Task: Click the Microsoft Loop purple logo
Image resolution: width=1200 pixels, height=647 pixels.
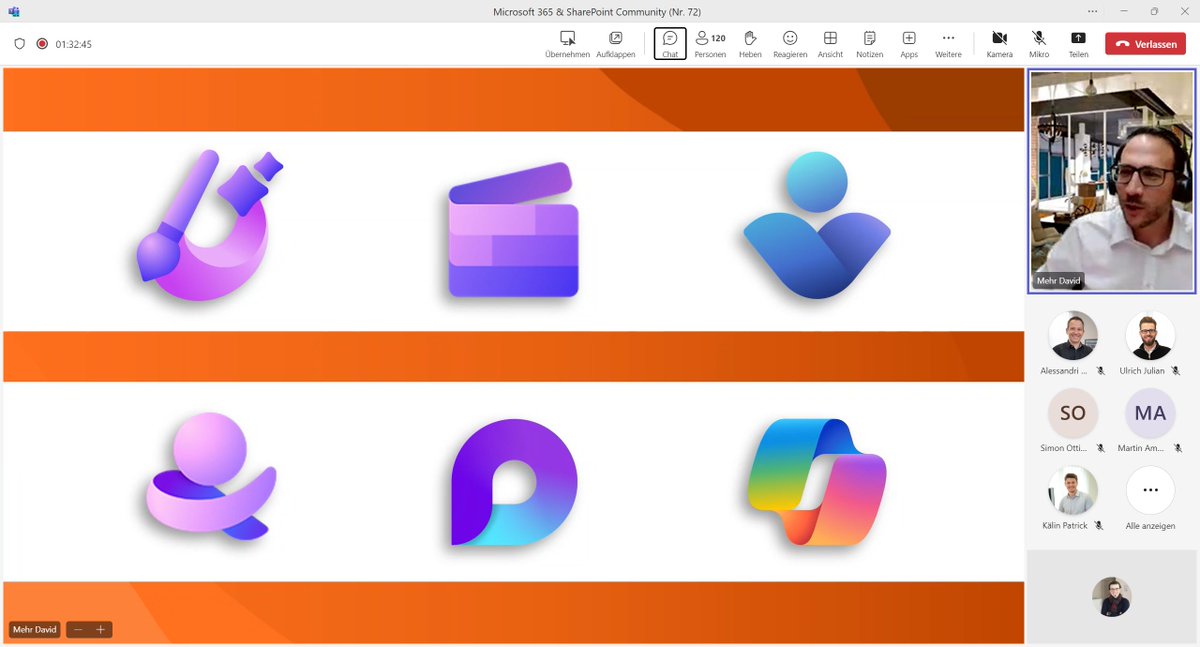Action: [514, 482]
